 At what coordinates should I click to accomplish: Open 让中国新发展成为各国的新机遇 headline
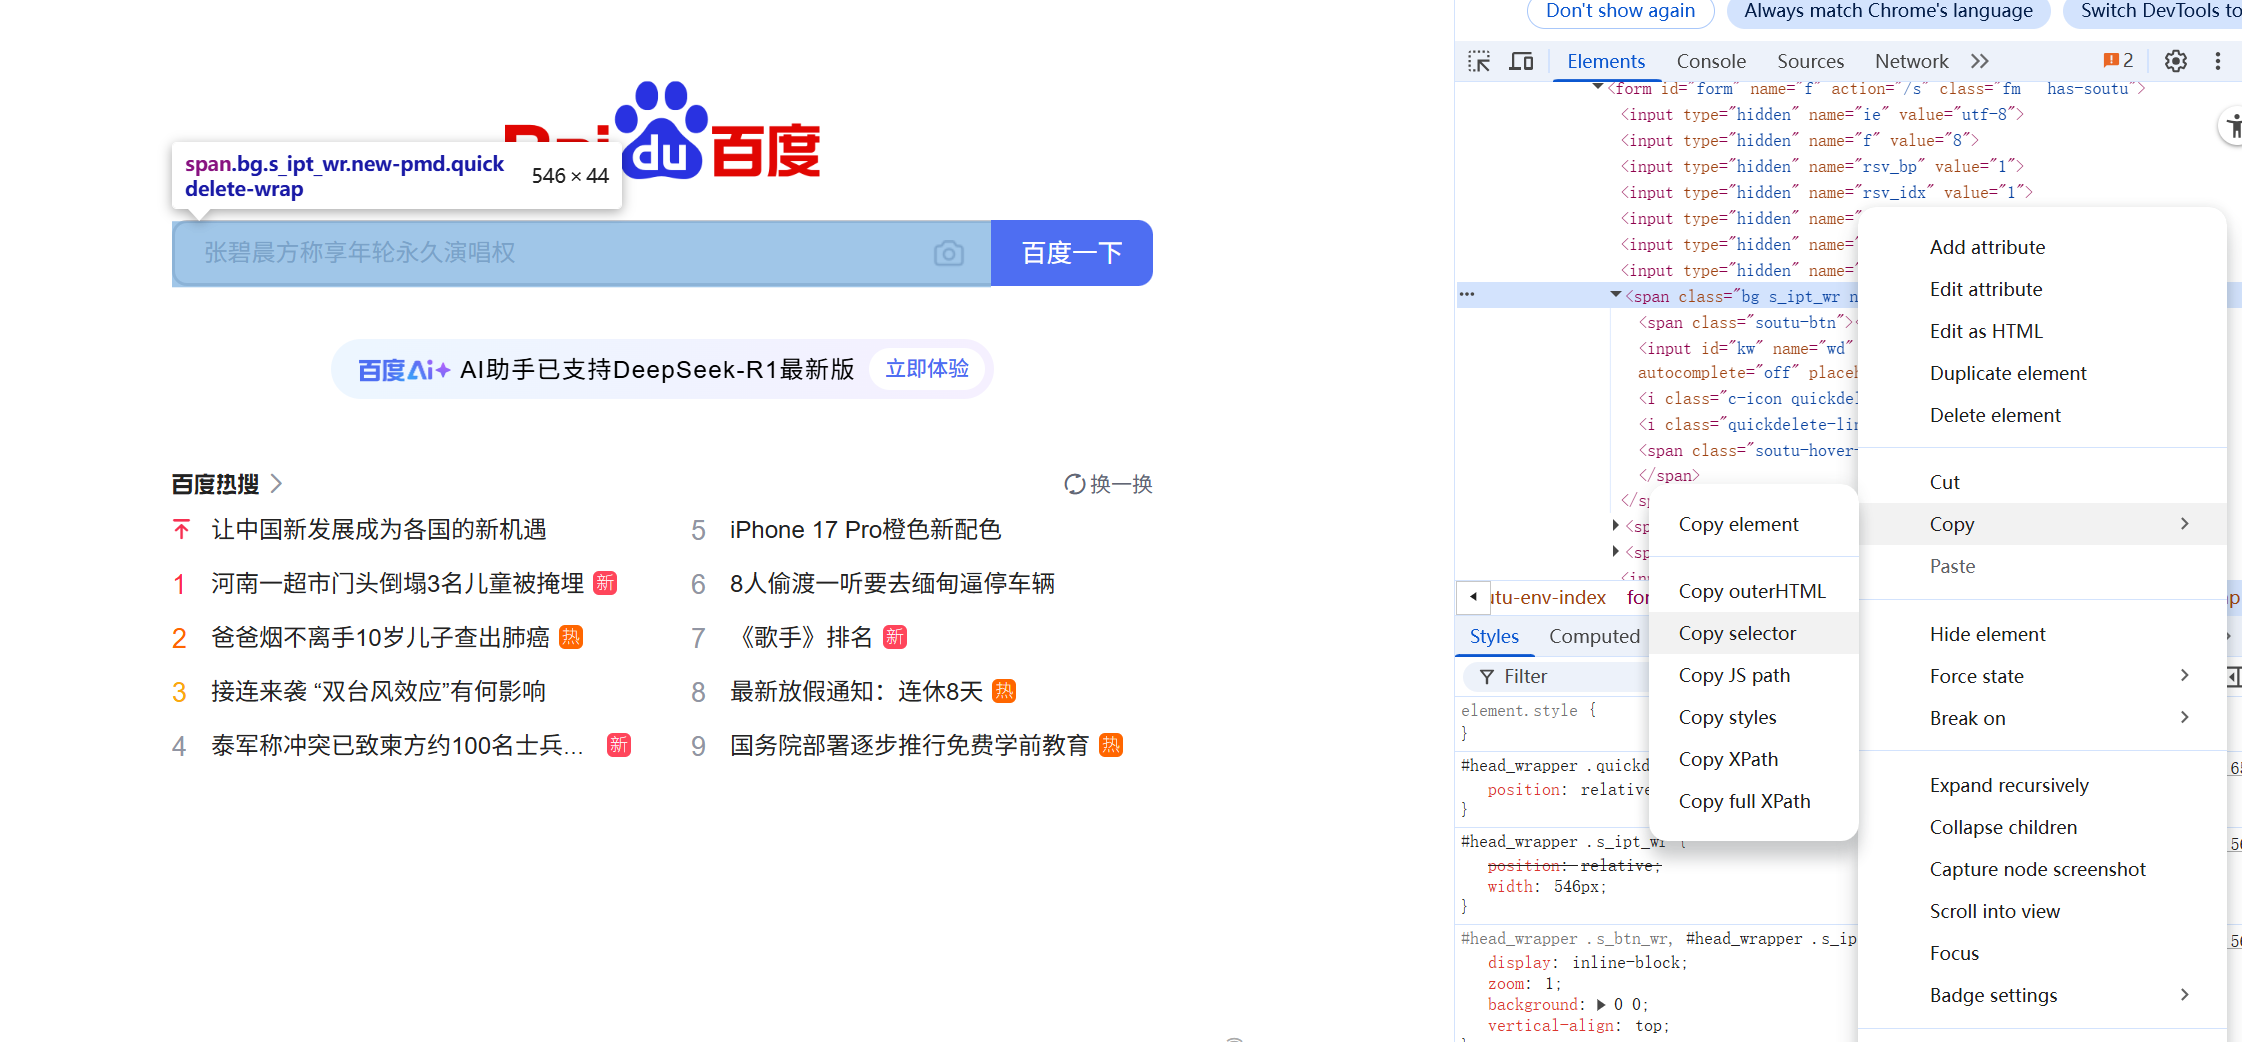point(379,529)
